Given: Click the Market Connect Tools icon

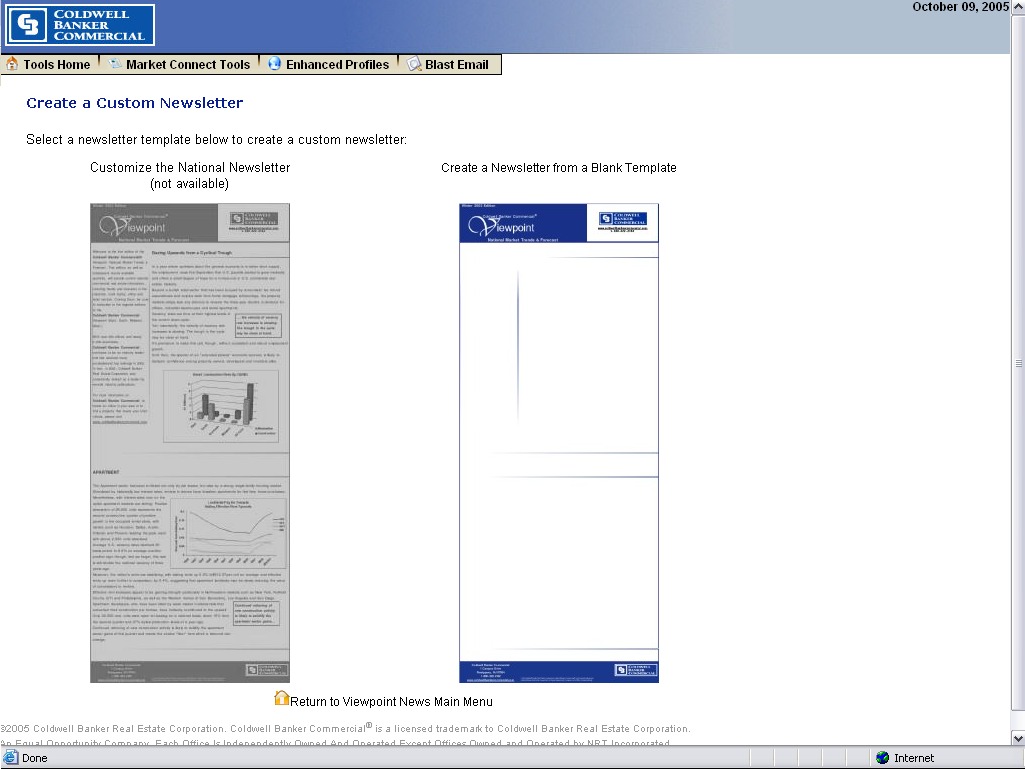Looking at the screenshot, I should [115, 64].
